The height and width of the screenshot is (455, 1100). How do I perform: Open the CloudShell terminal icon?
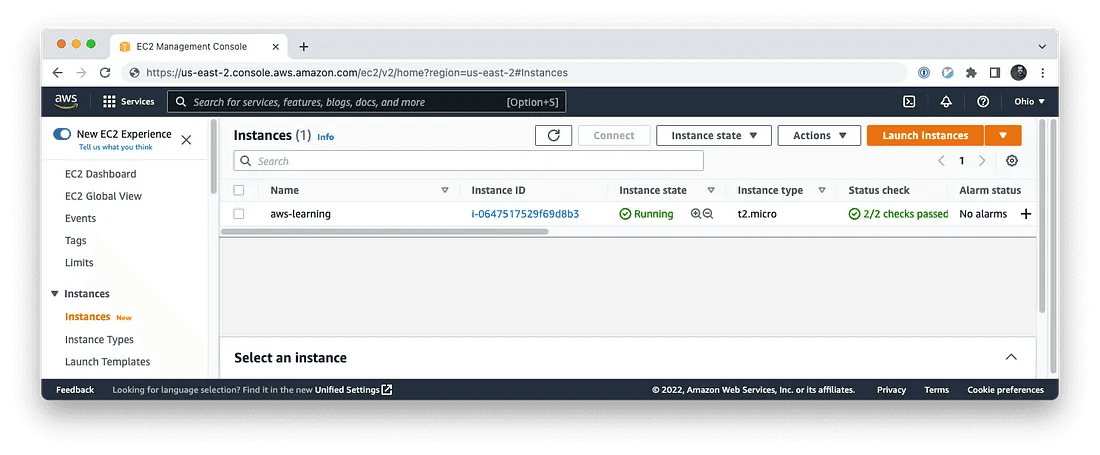pyautogui.click(x=908, y=102)
